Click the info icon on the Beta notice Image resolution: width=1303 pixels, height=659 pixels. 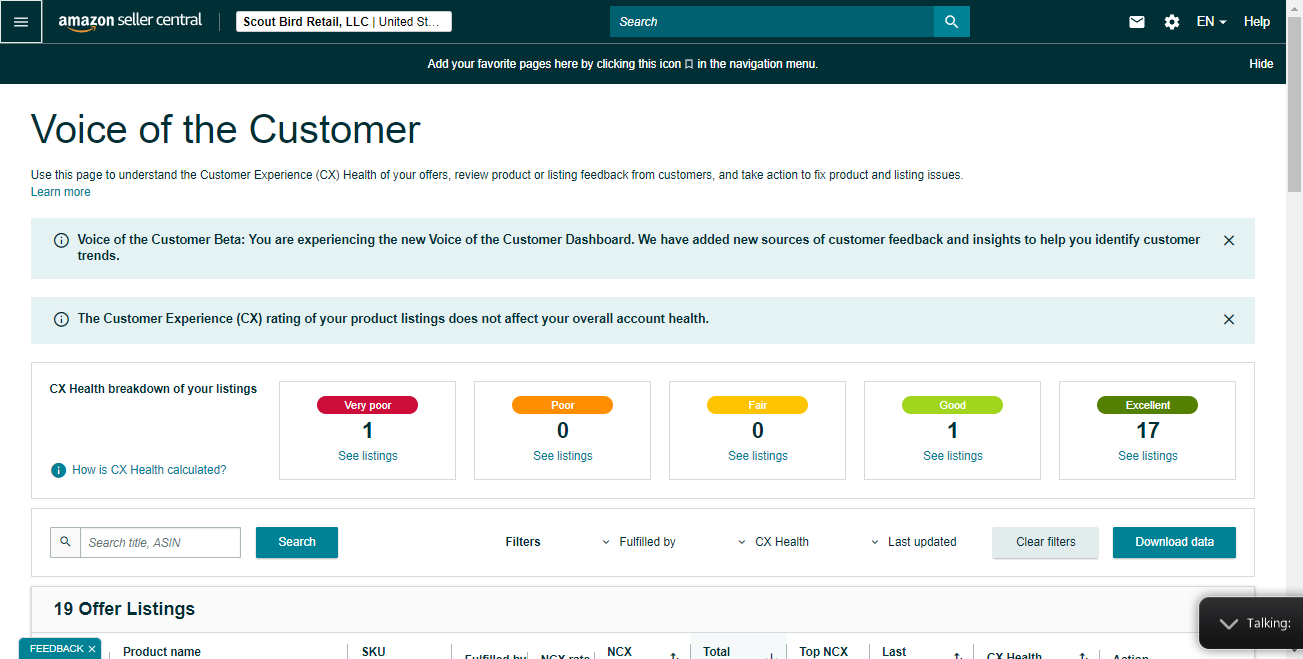click(61, 240)
